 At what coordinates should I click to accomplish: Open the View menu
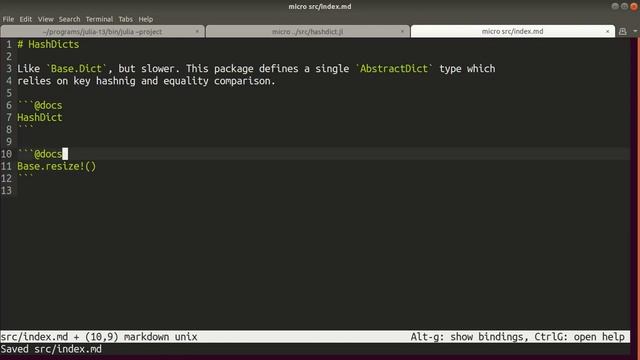[x=46, y=19]
